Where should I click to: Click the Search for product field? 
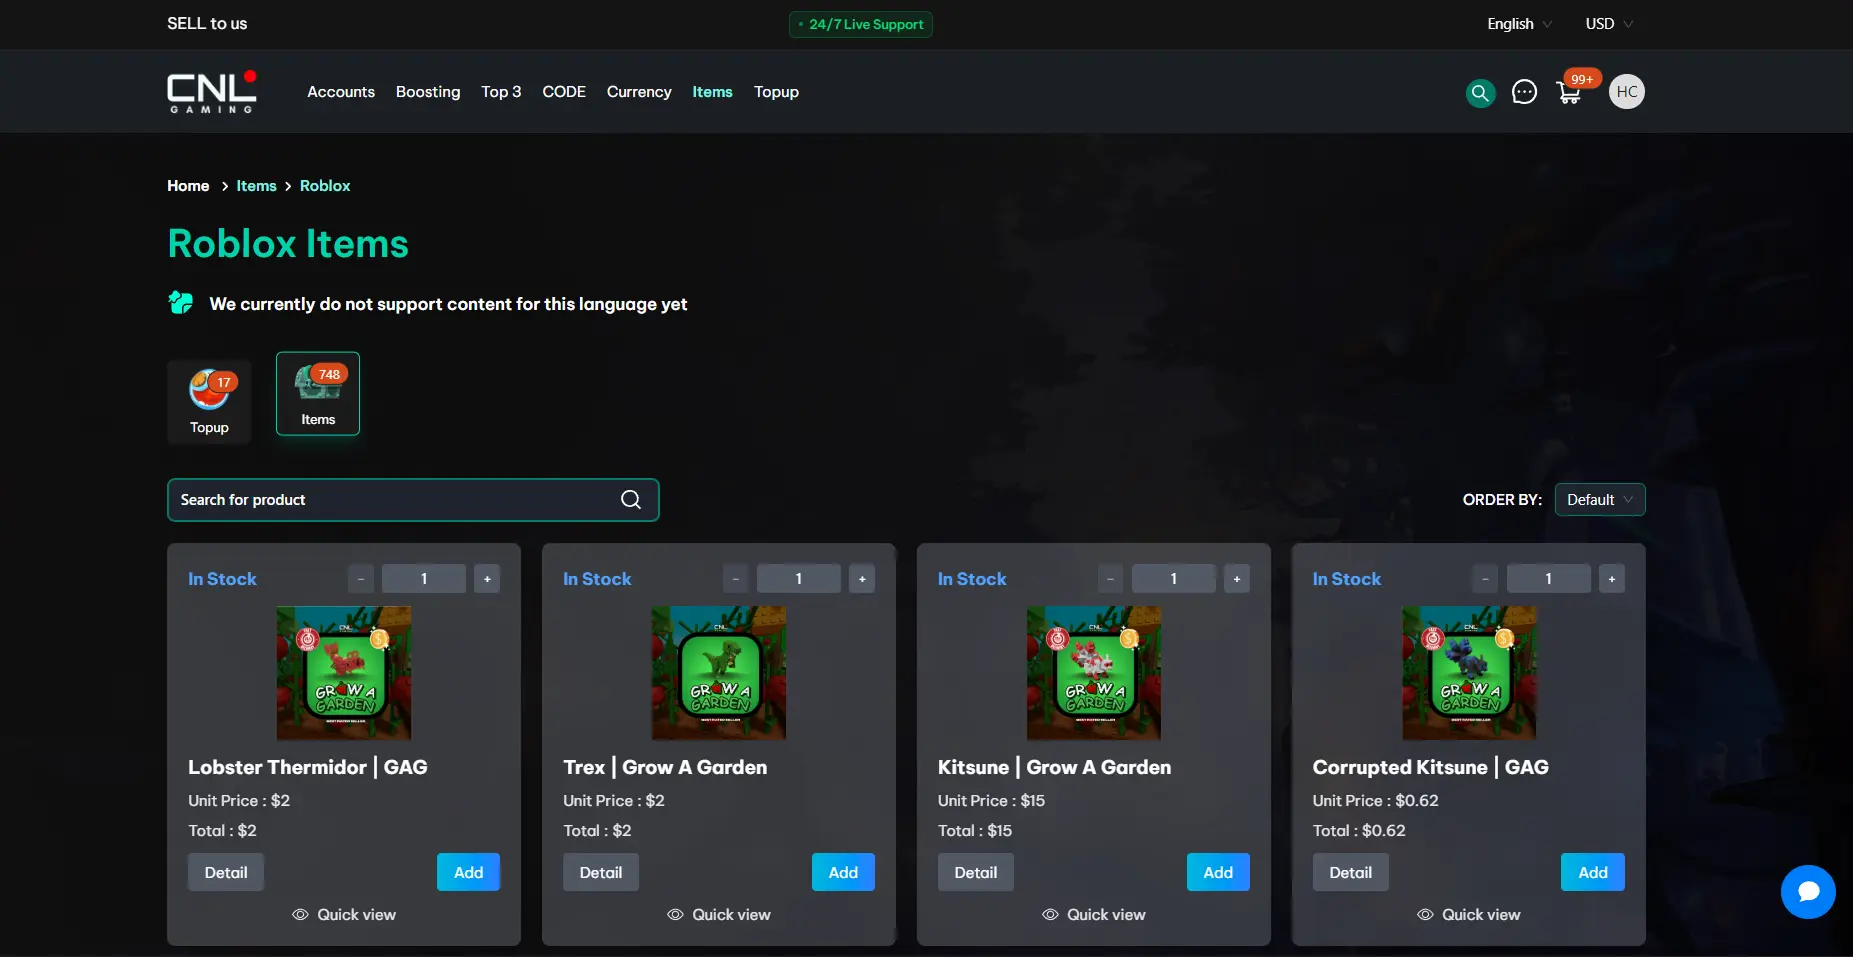[x=413, y=500]
